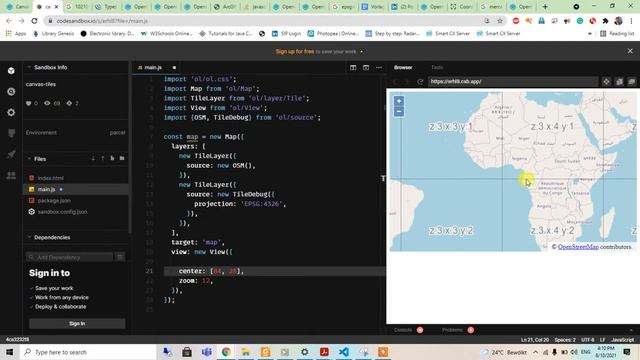Screen dimensions: 640x360
Task: Split editor with the left layout icon
Action: click(353, 67)
